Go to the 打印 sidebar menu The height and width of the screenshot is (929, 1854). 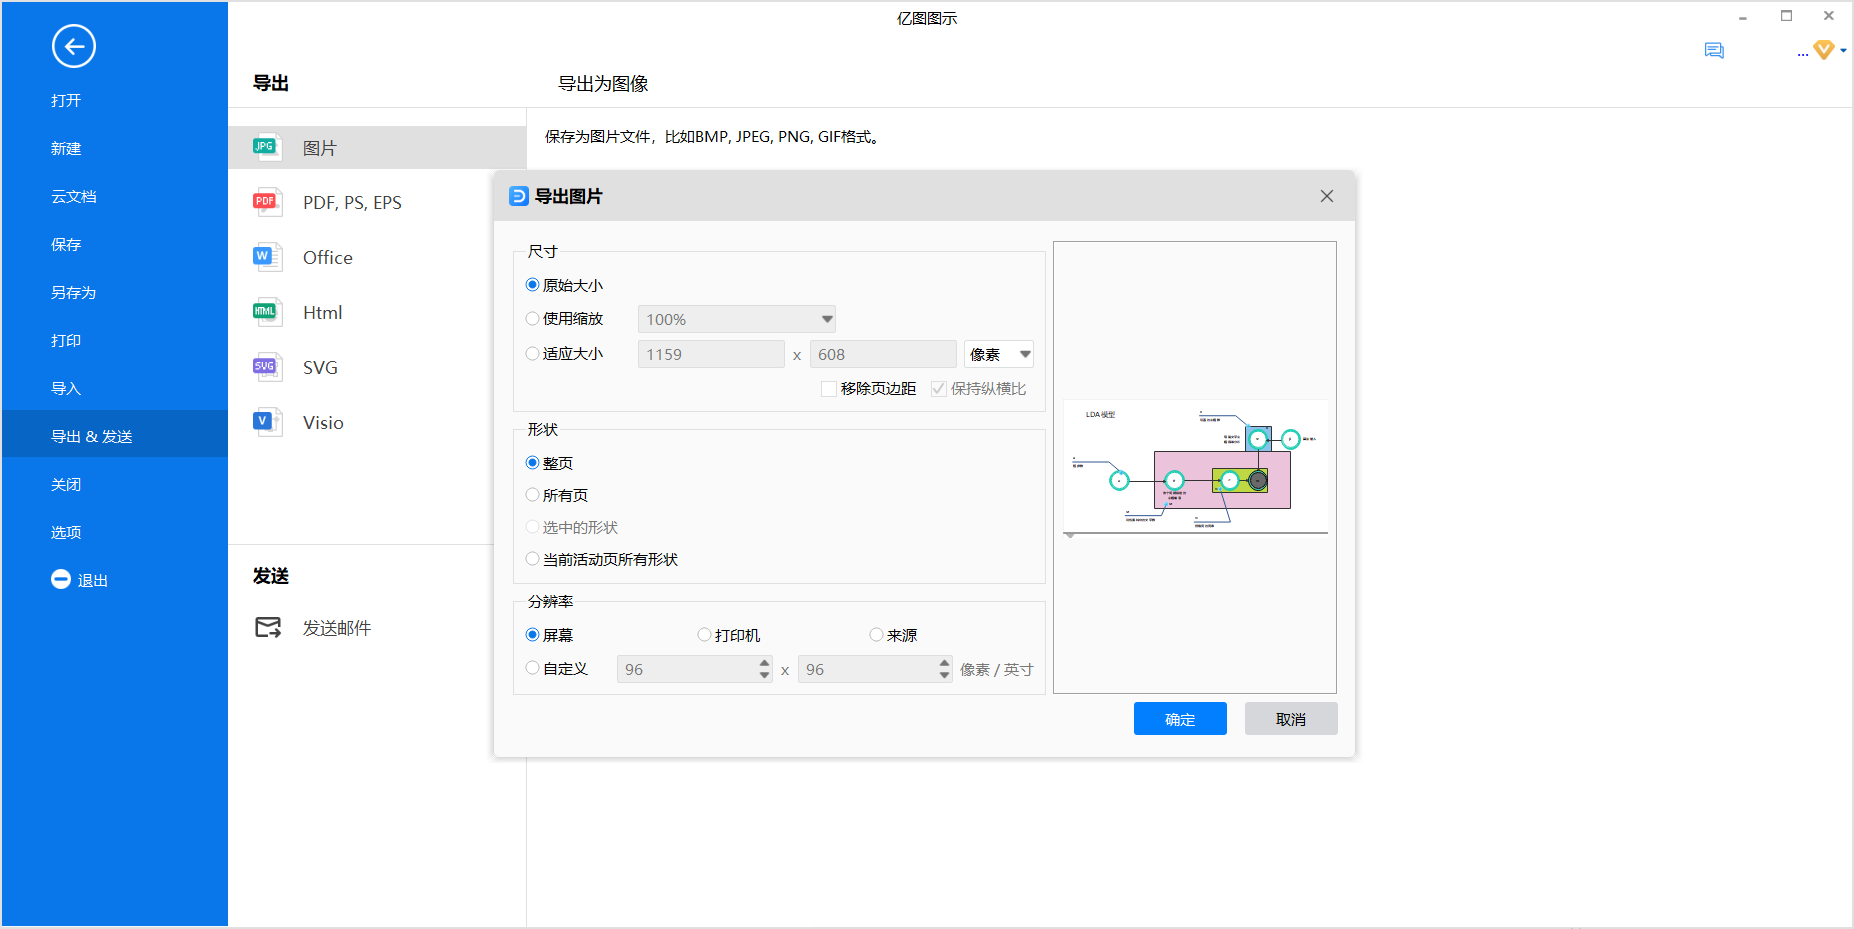(66, 341)
